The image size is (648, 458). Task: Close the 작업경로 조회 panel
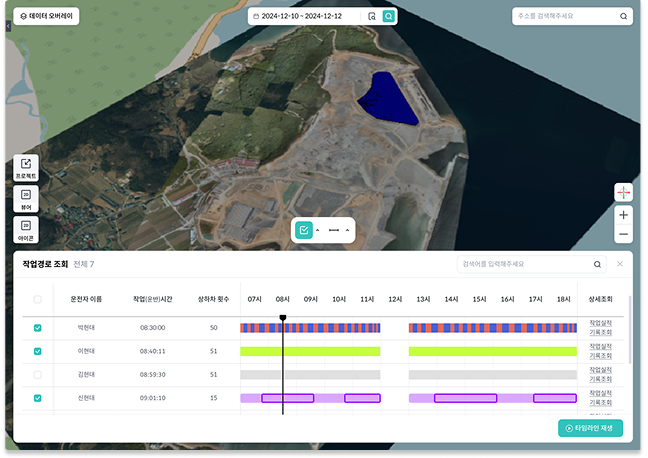point(619,264)
